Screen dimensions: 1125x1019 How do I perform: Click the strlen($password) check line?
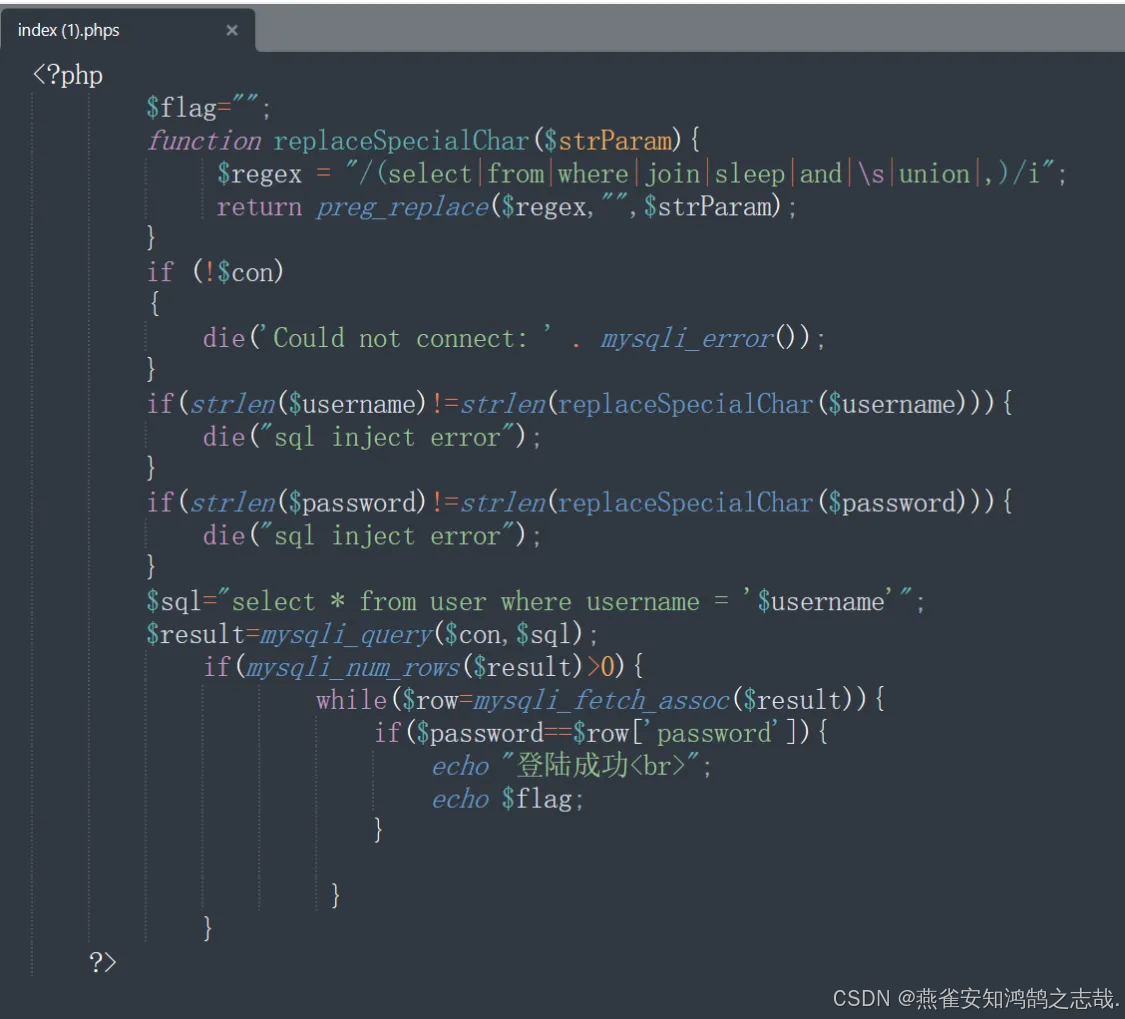(580, 502)
